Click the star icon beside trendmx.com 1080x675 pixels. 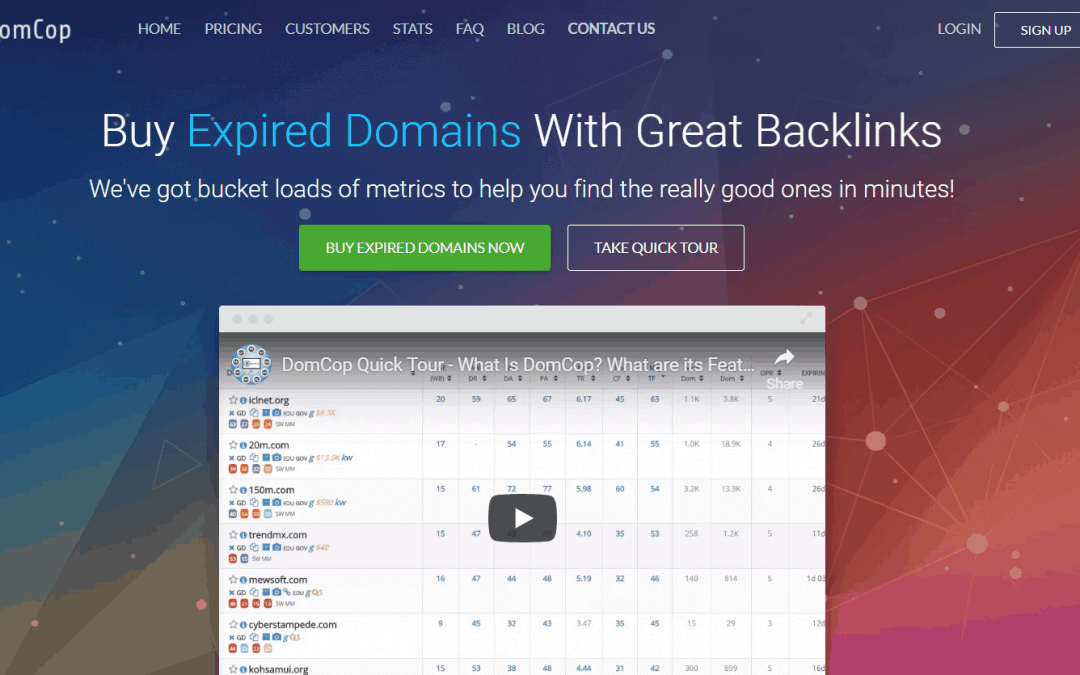[x=233, y=534]
